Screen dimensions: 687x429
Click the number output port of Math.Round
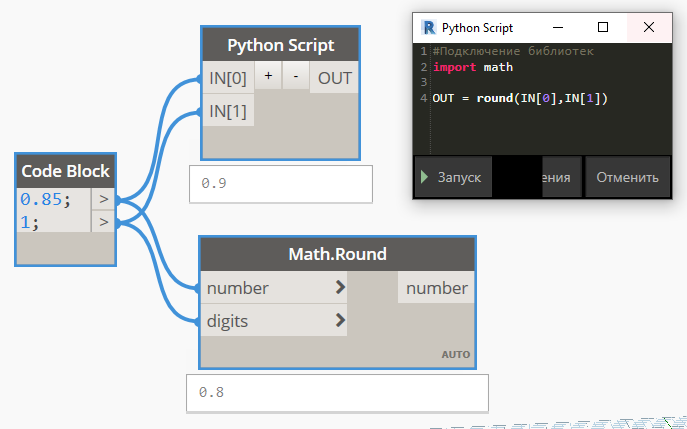[x=436, y=288]
